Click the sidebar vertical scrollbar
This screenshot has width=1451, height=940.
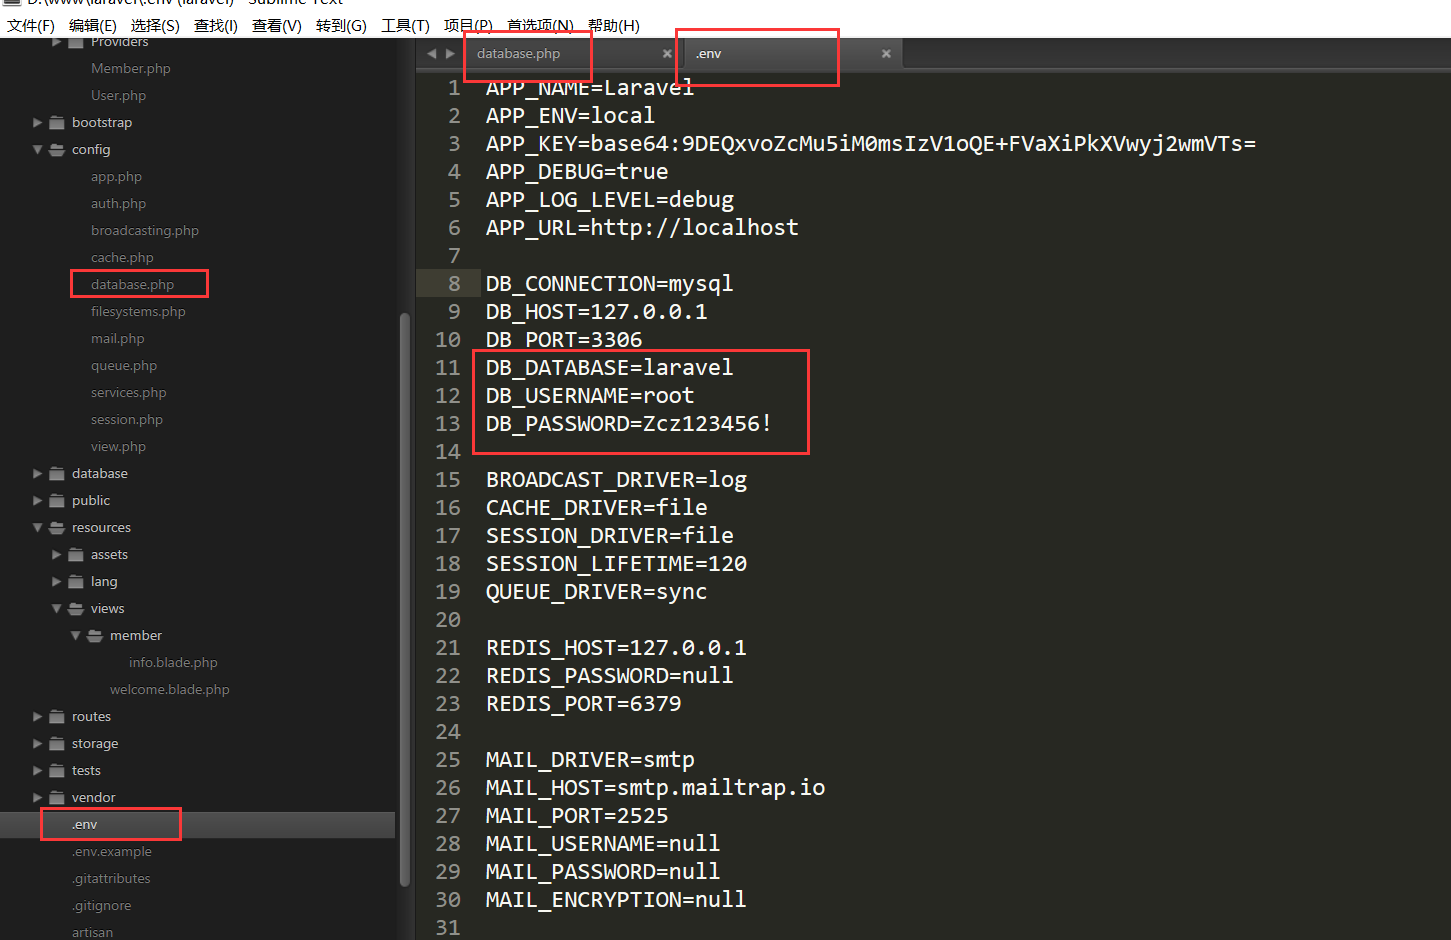click(405, 600)
